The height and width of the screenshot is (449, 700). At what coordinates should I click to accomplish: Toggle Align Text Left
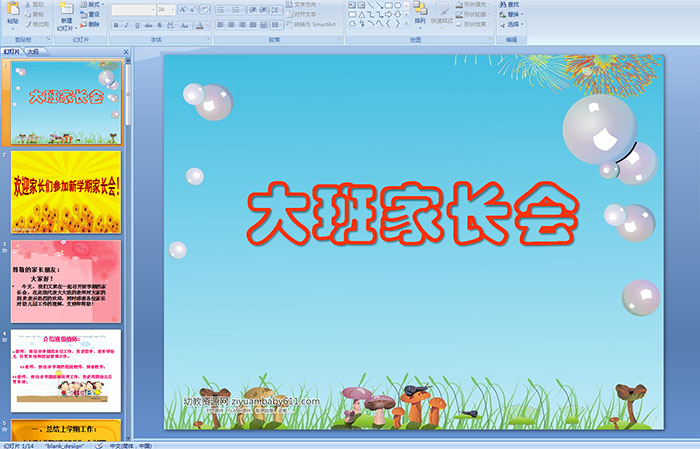click(x=221, y=25)
